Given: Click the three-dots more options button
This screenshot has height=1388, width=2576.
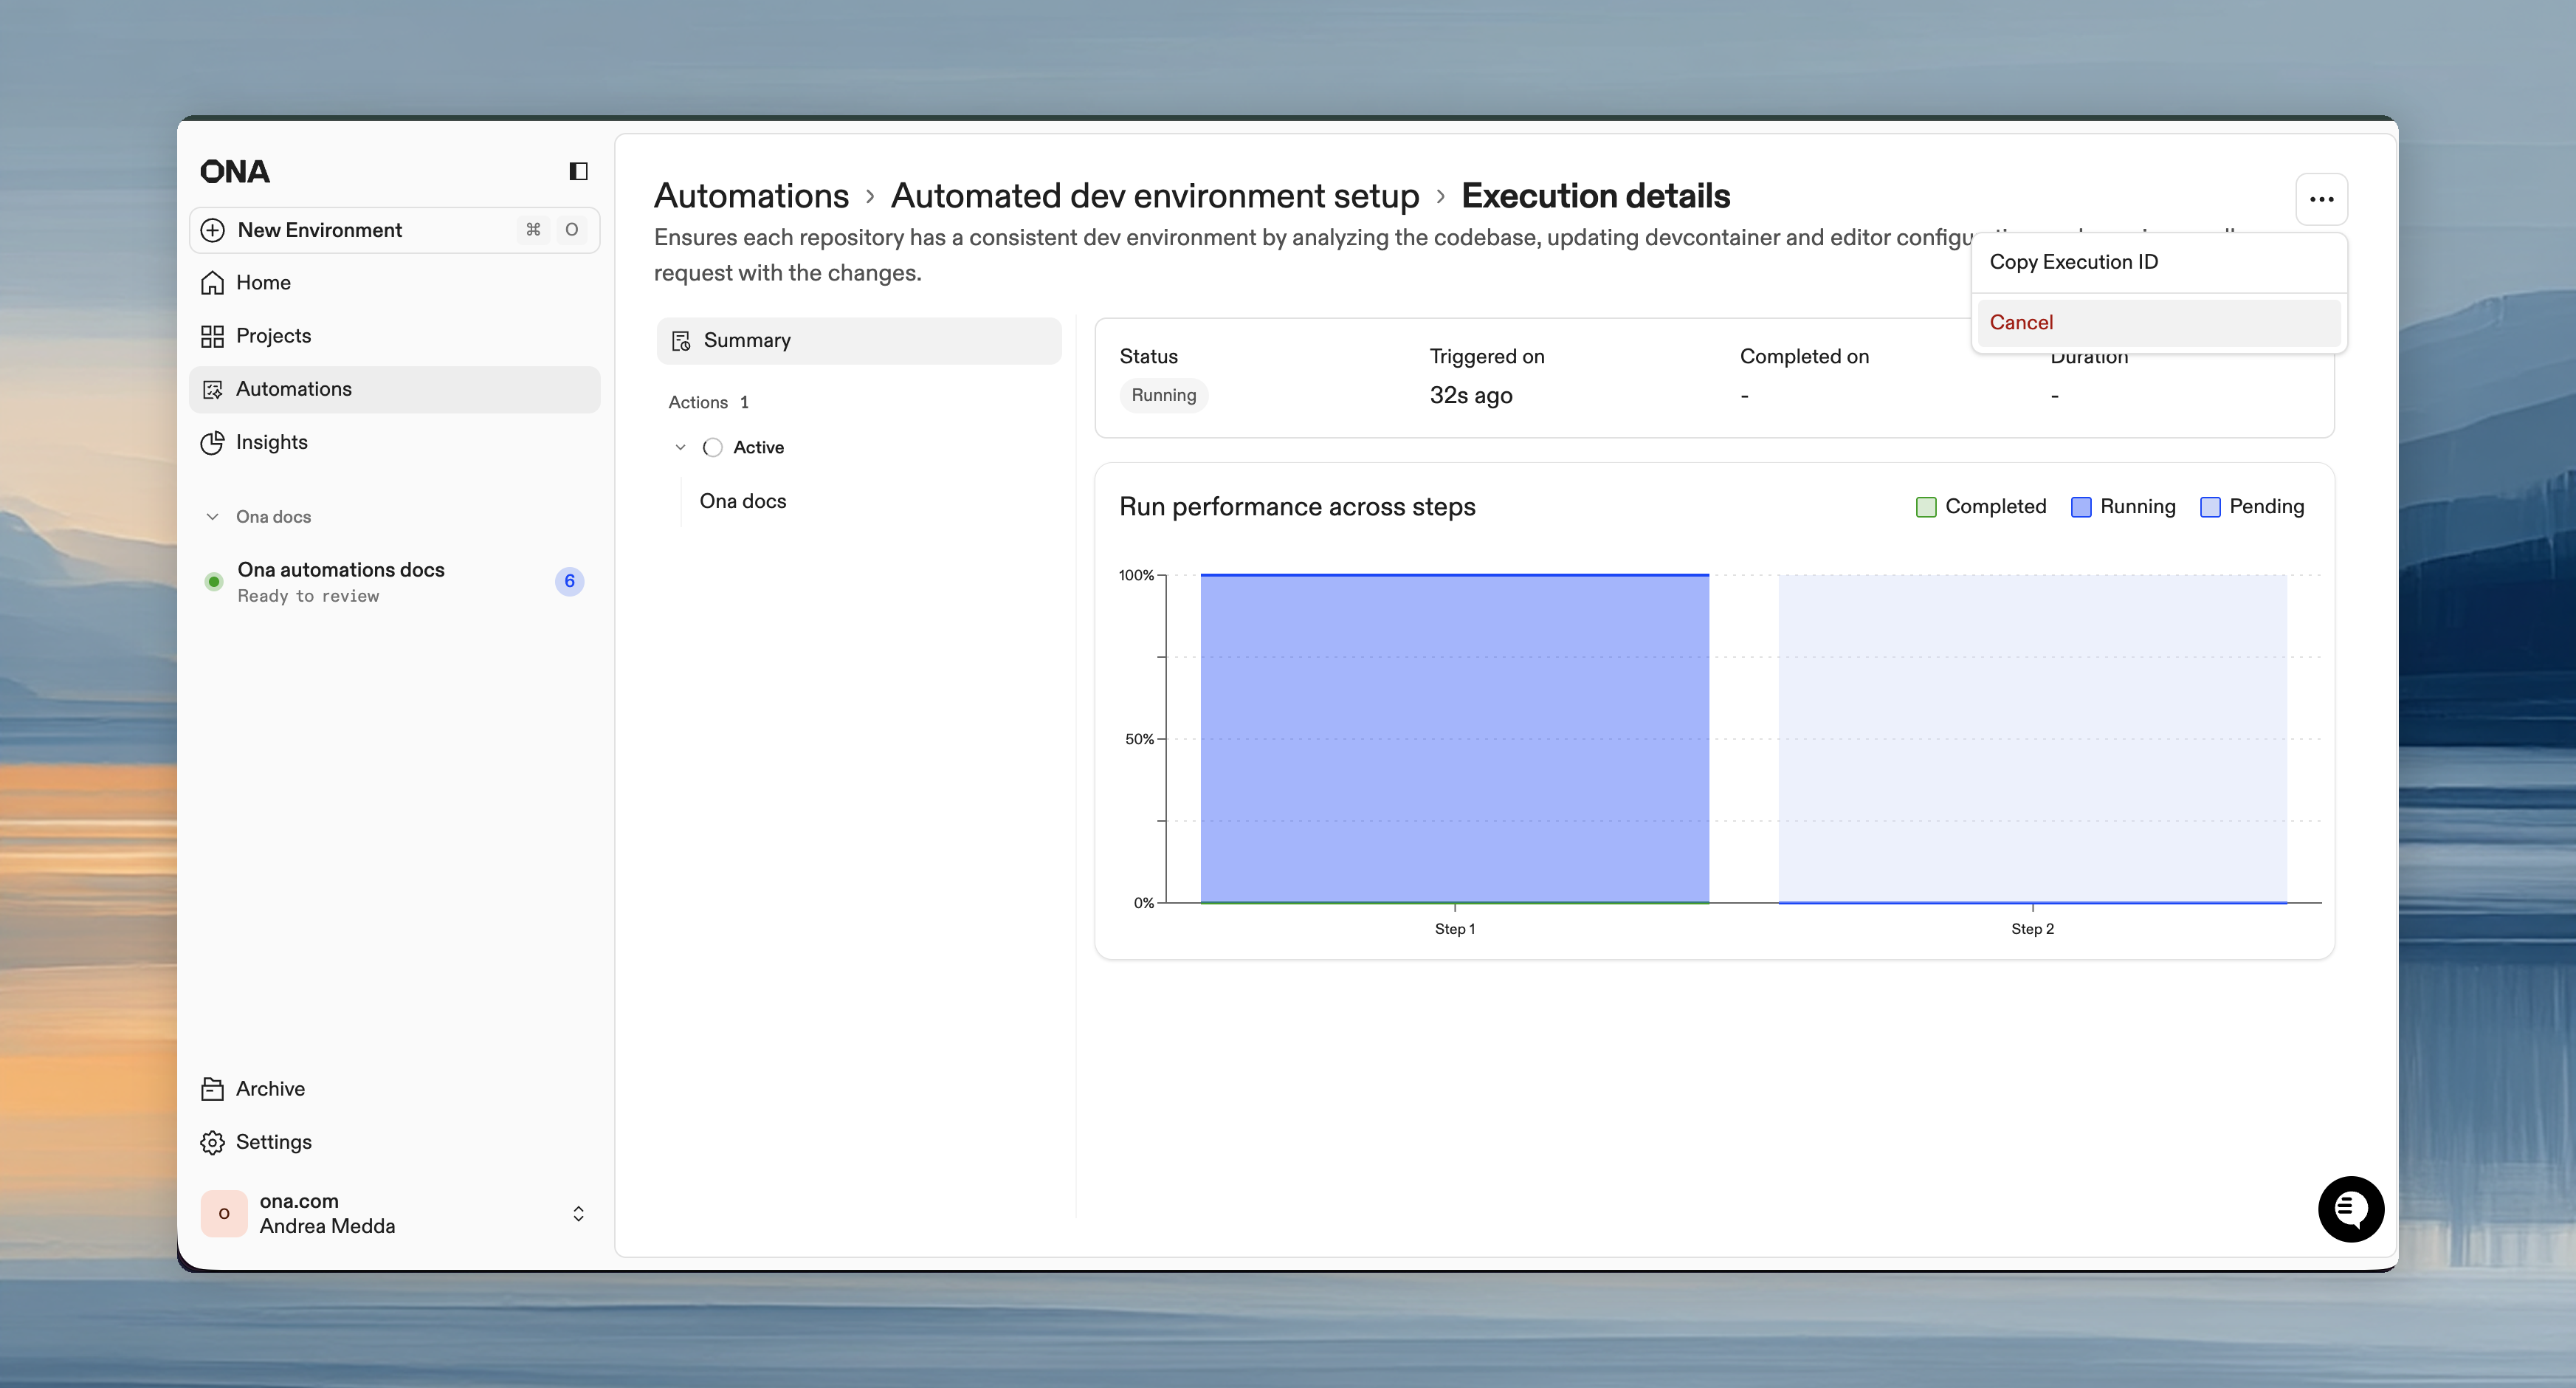Looking at the screenshot, I should tap(2321, 199).
